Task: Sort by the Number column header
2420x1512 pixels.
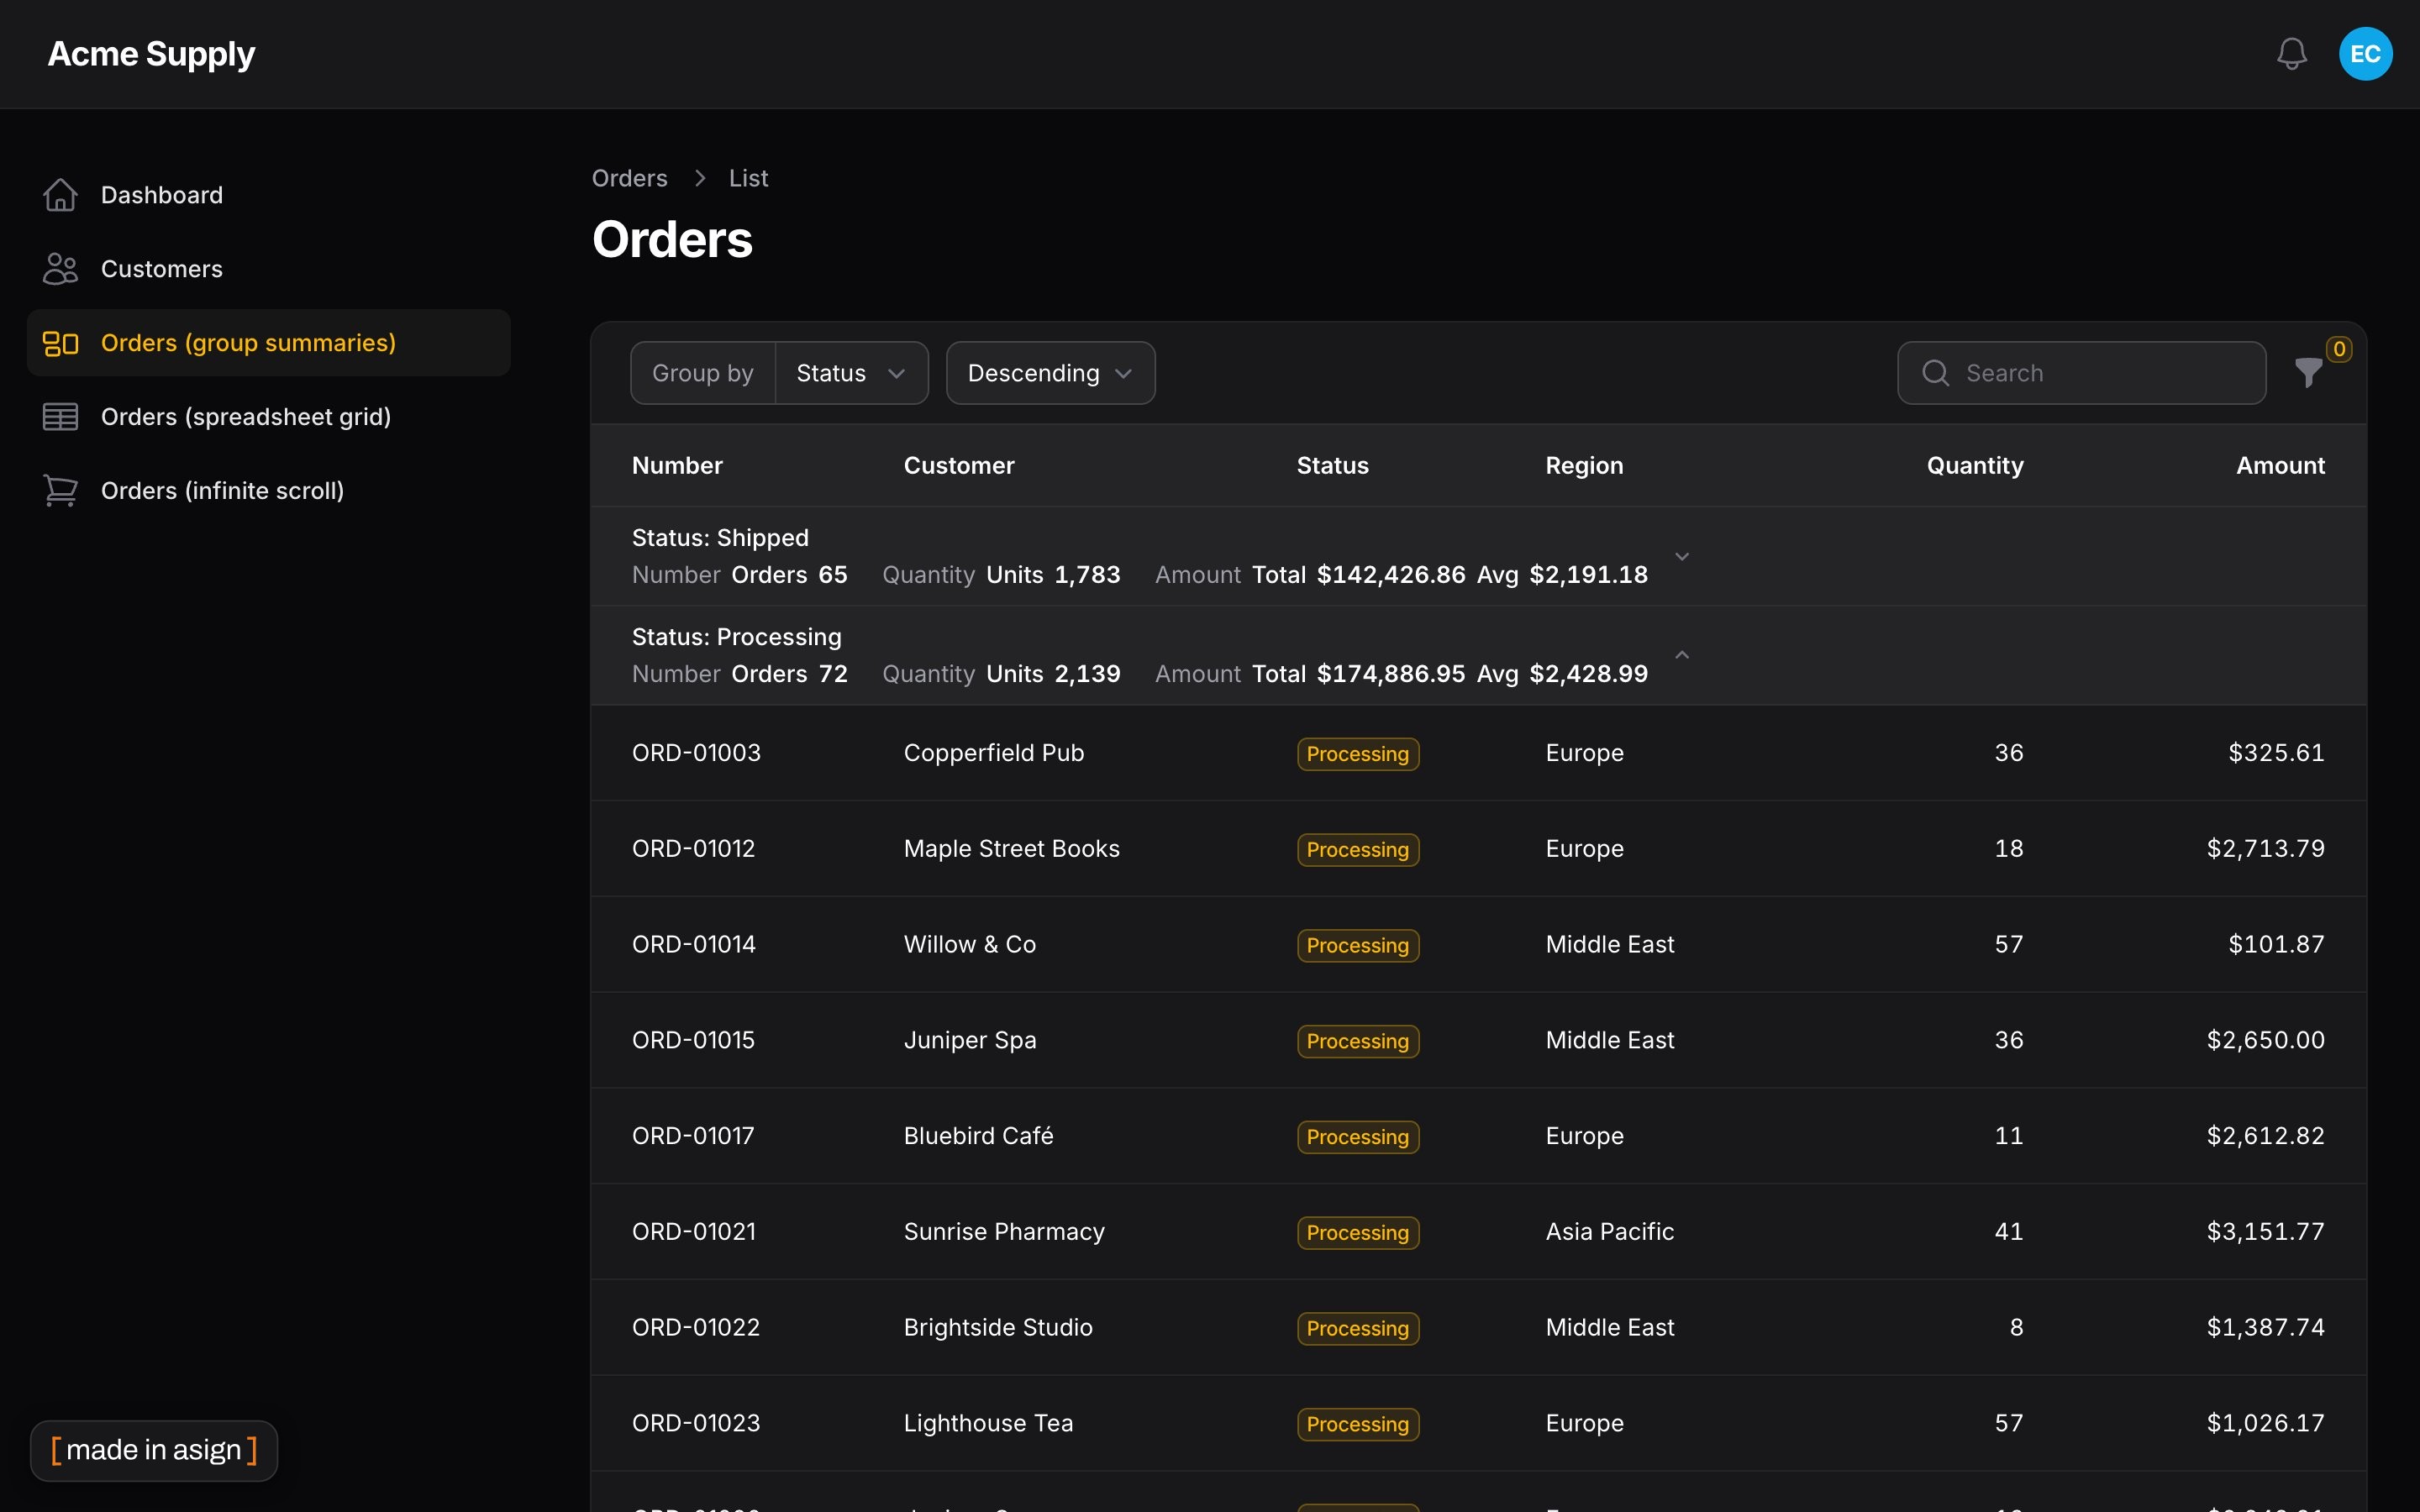Action: coord(677,465)
